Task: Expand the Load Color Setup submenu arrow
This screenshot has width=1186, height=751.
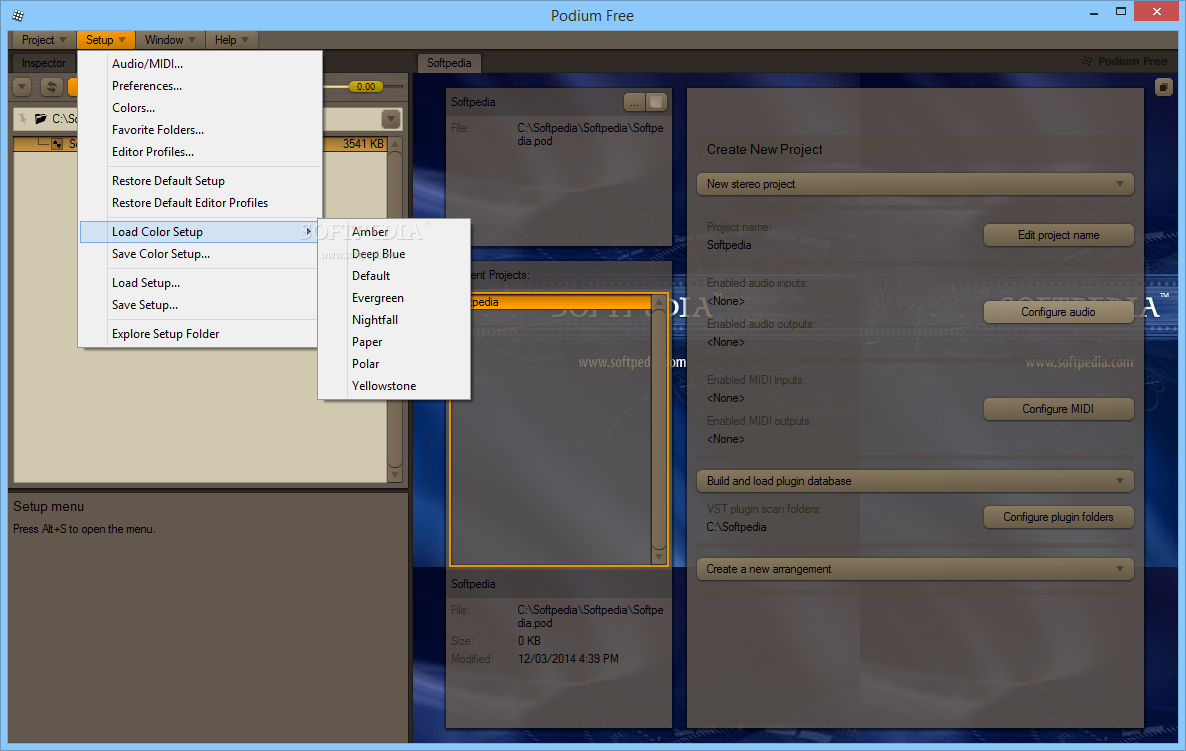Action: click(x=309, y=231)
